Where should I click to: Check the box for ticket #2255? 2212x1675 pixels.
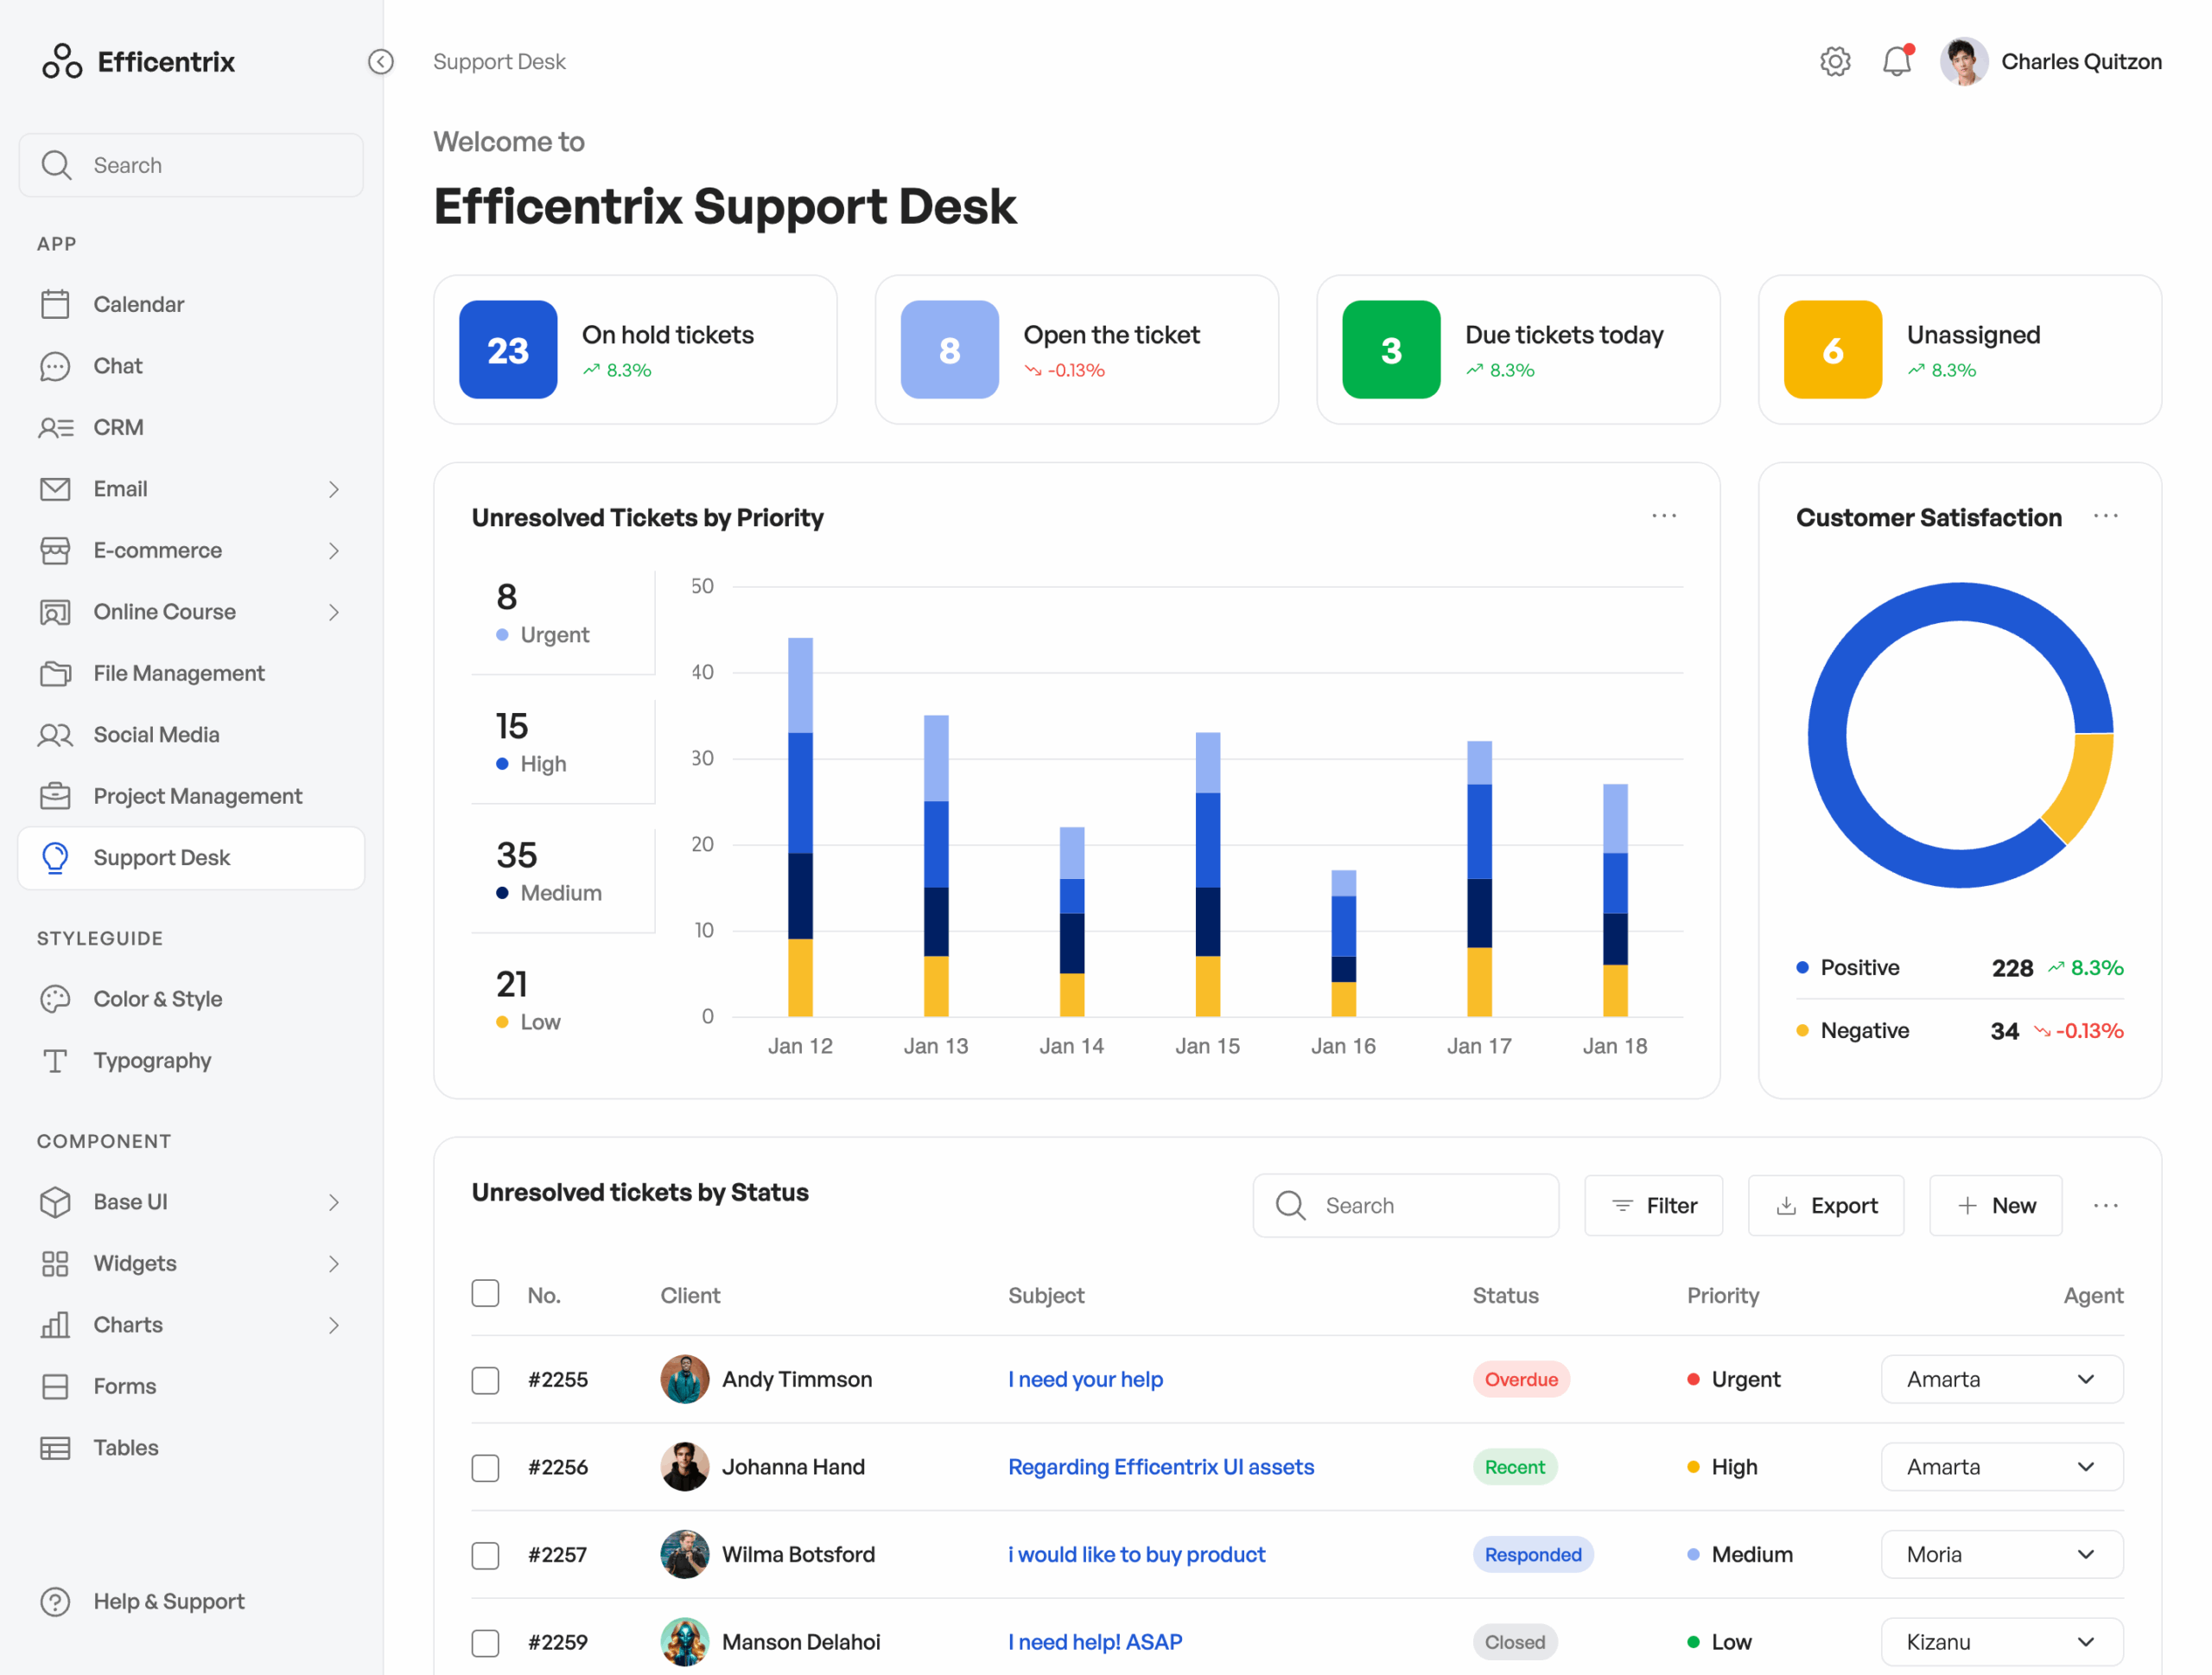[485, 1380]
